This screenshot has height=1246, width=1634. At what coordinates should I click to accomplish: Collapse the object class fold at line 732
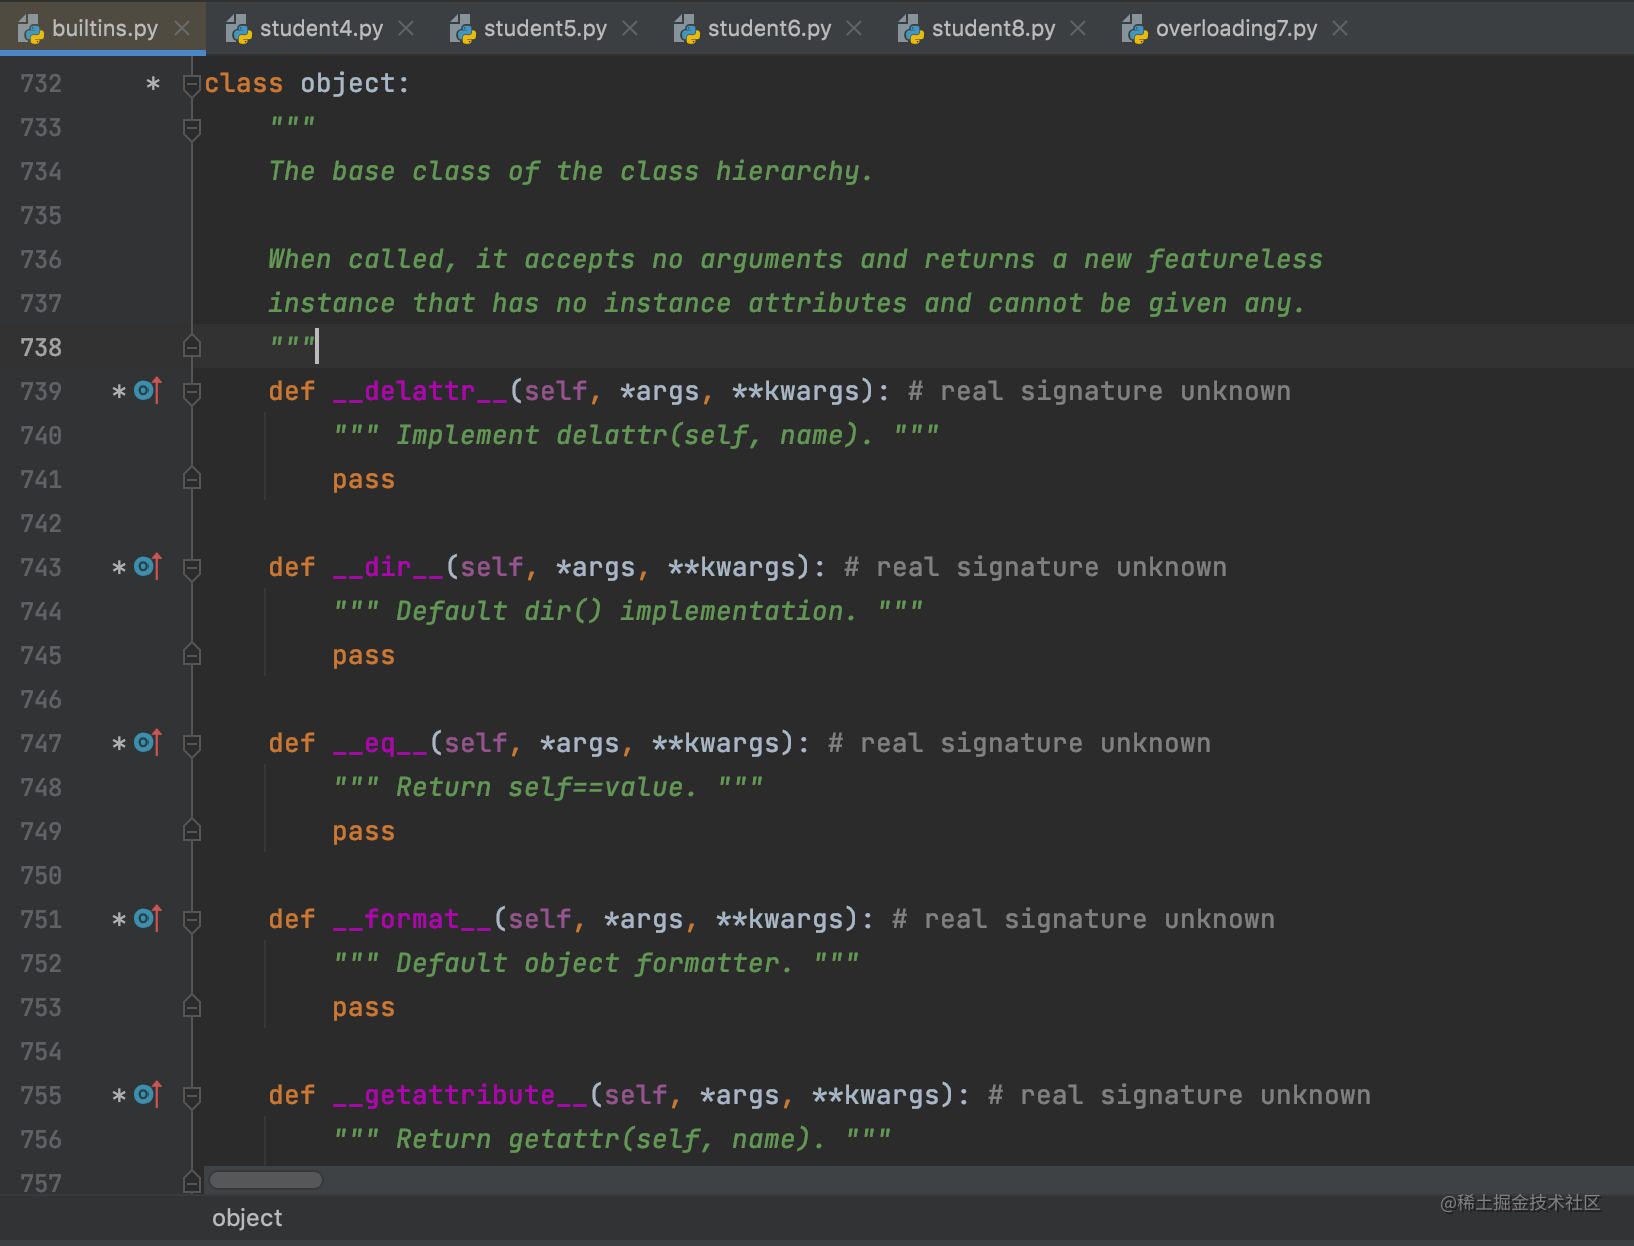point(191,83)
